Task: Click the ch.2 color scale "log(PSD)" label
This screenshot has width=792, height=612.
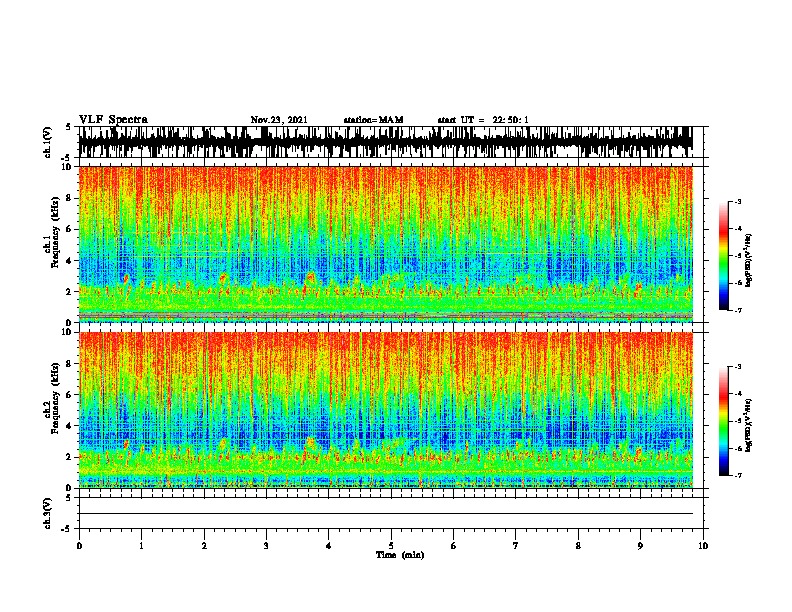Action: [749, 425]
